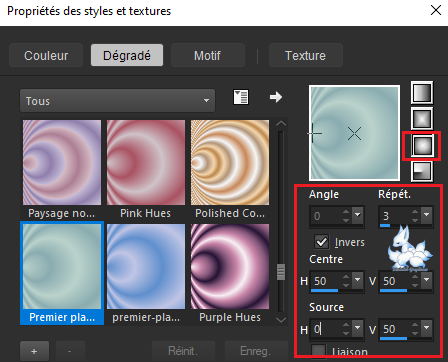The image size is (448, 362).
Task: Open the Angle value dropdown
Action: point(358,215)
